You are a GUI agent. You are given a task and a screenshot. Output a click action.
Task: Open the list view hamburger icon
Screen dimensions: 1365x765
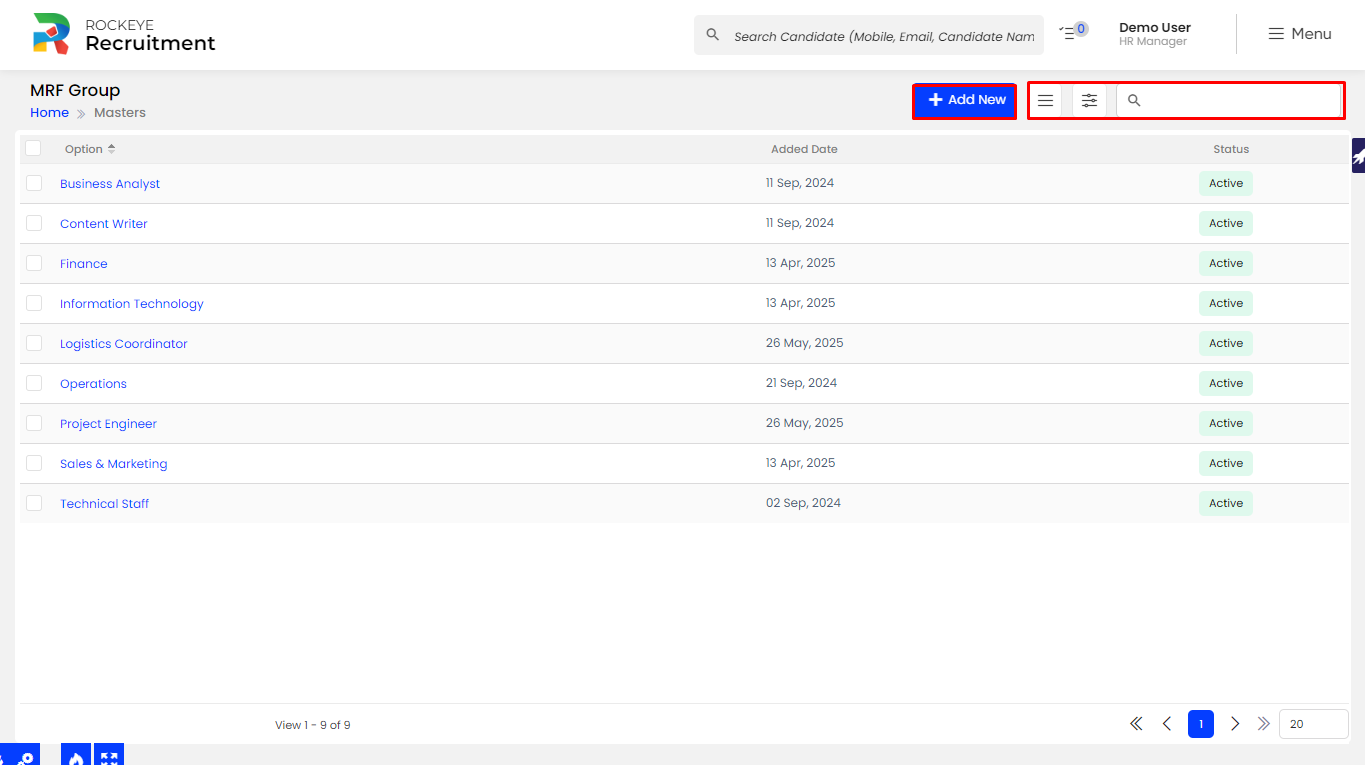click(x=1045, y=100)
